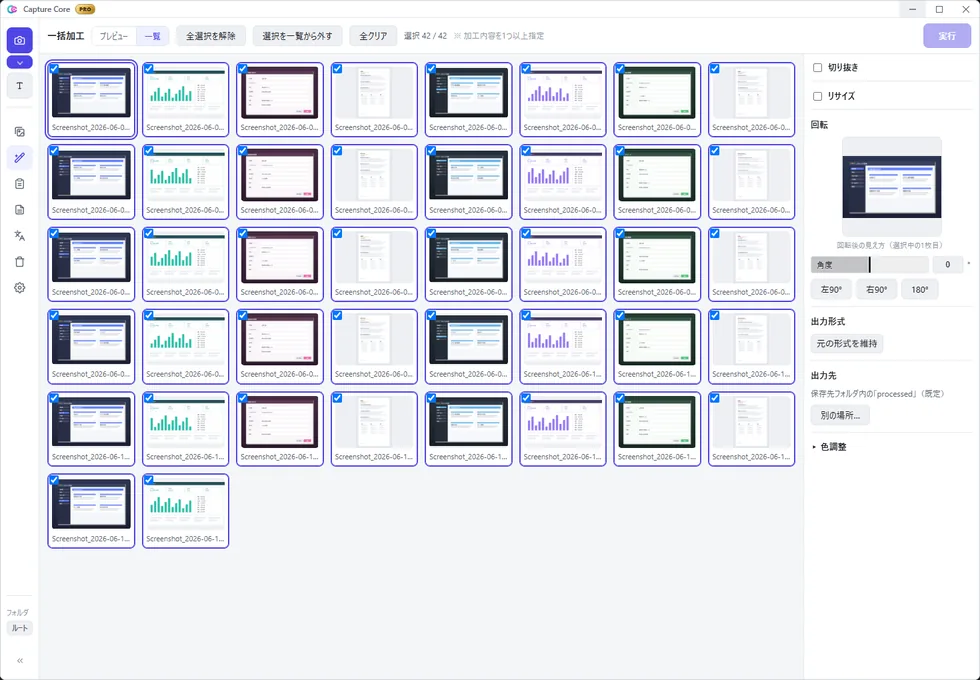
Task: Enable the リサイズ checkbox
Action: coord(817,96)
